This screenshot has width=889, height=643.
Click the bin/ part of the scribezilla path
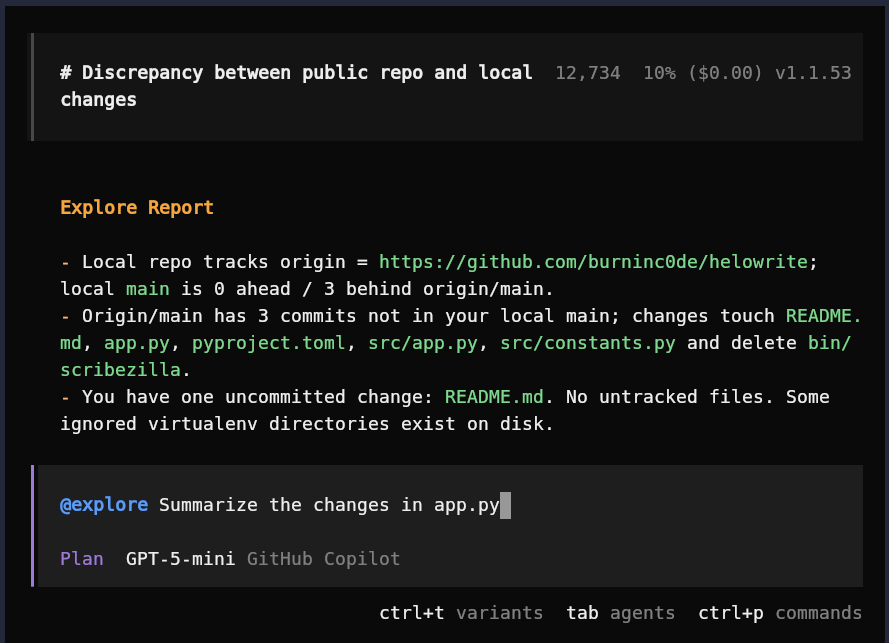pyautogui.click(x=829, y=343)
